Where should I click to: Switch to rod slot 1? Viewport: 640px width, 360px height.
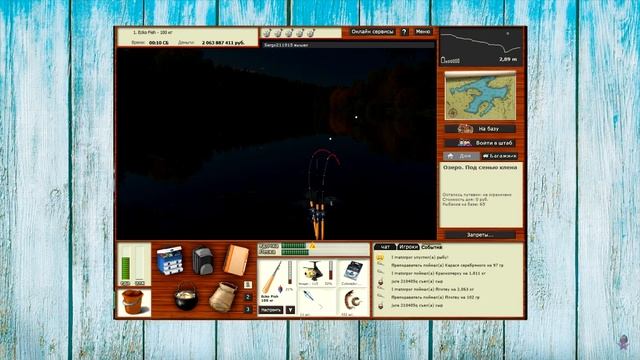248,284
